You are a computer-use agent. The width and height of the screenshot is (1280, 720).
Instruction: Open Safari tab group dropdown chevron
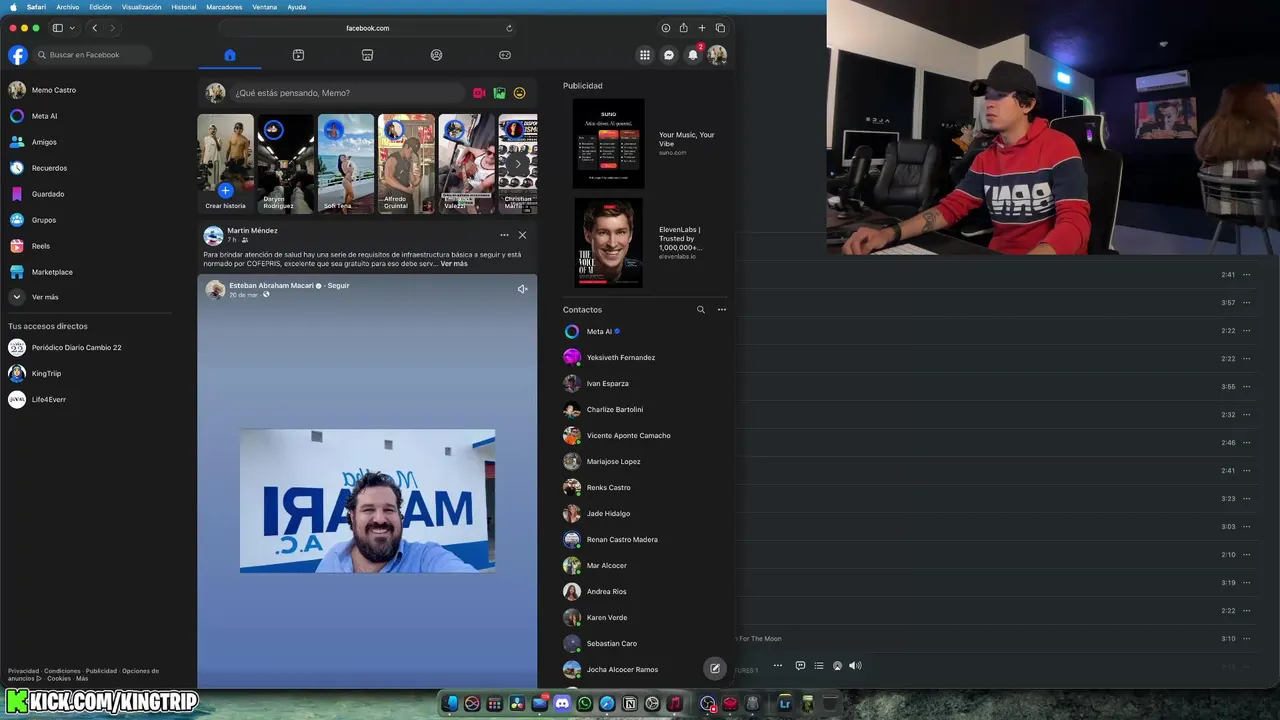pyautogui.click(x=72, y=28)
